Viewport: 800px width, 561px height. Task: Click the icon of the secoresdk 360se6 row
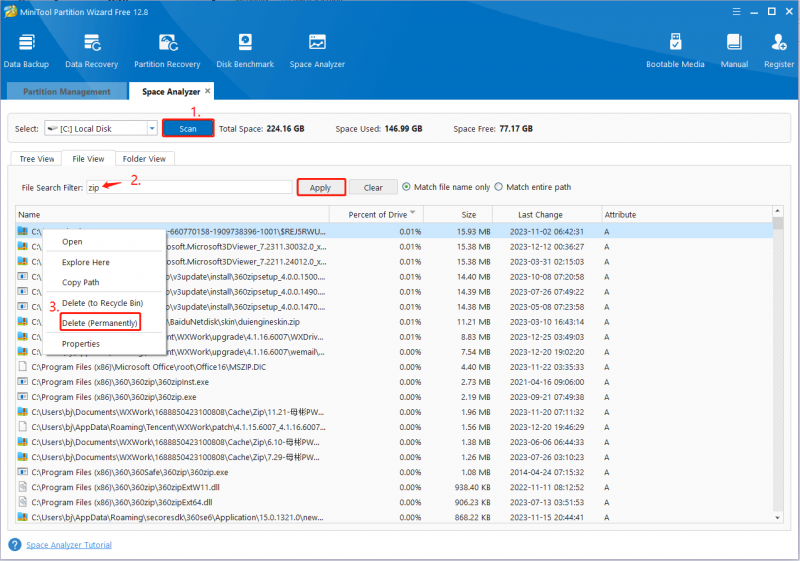click(22, 517)
